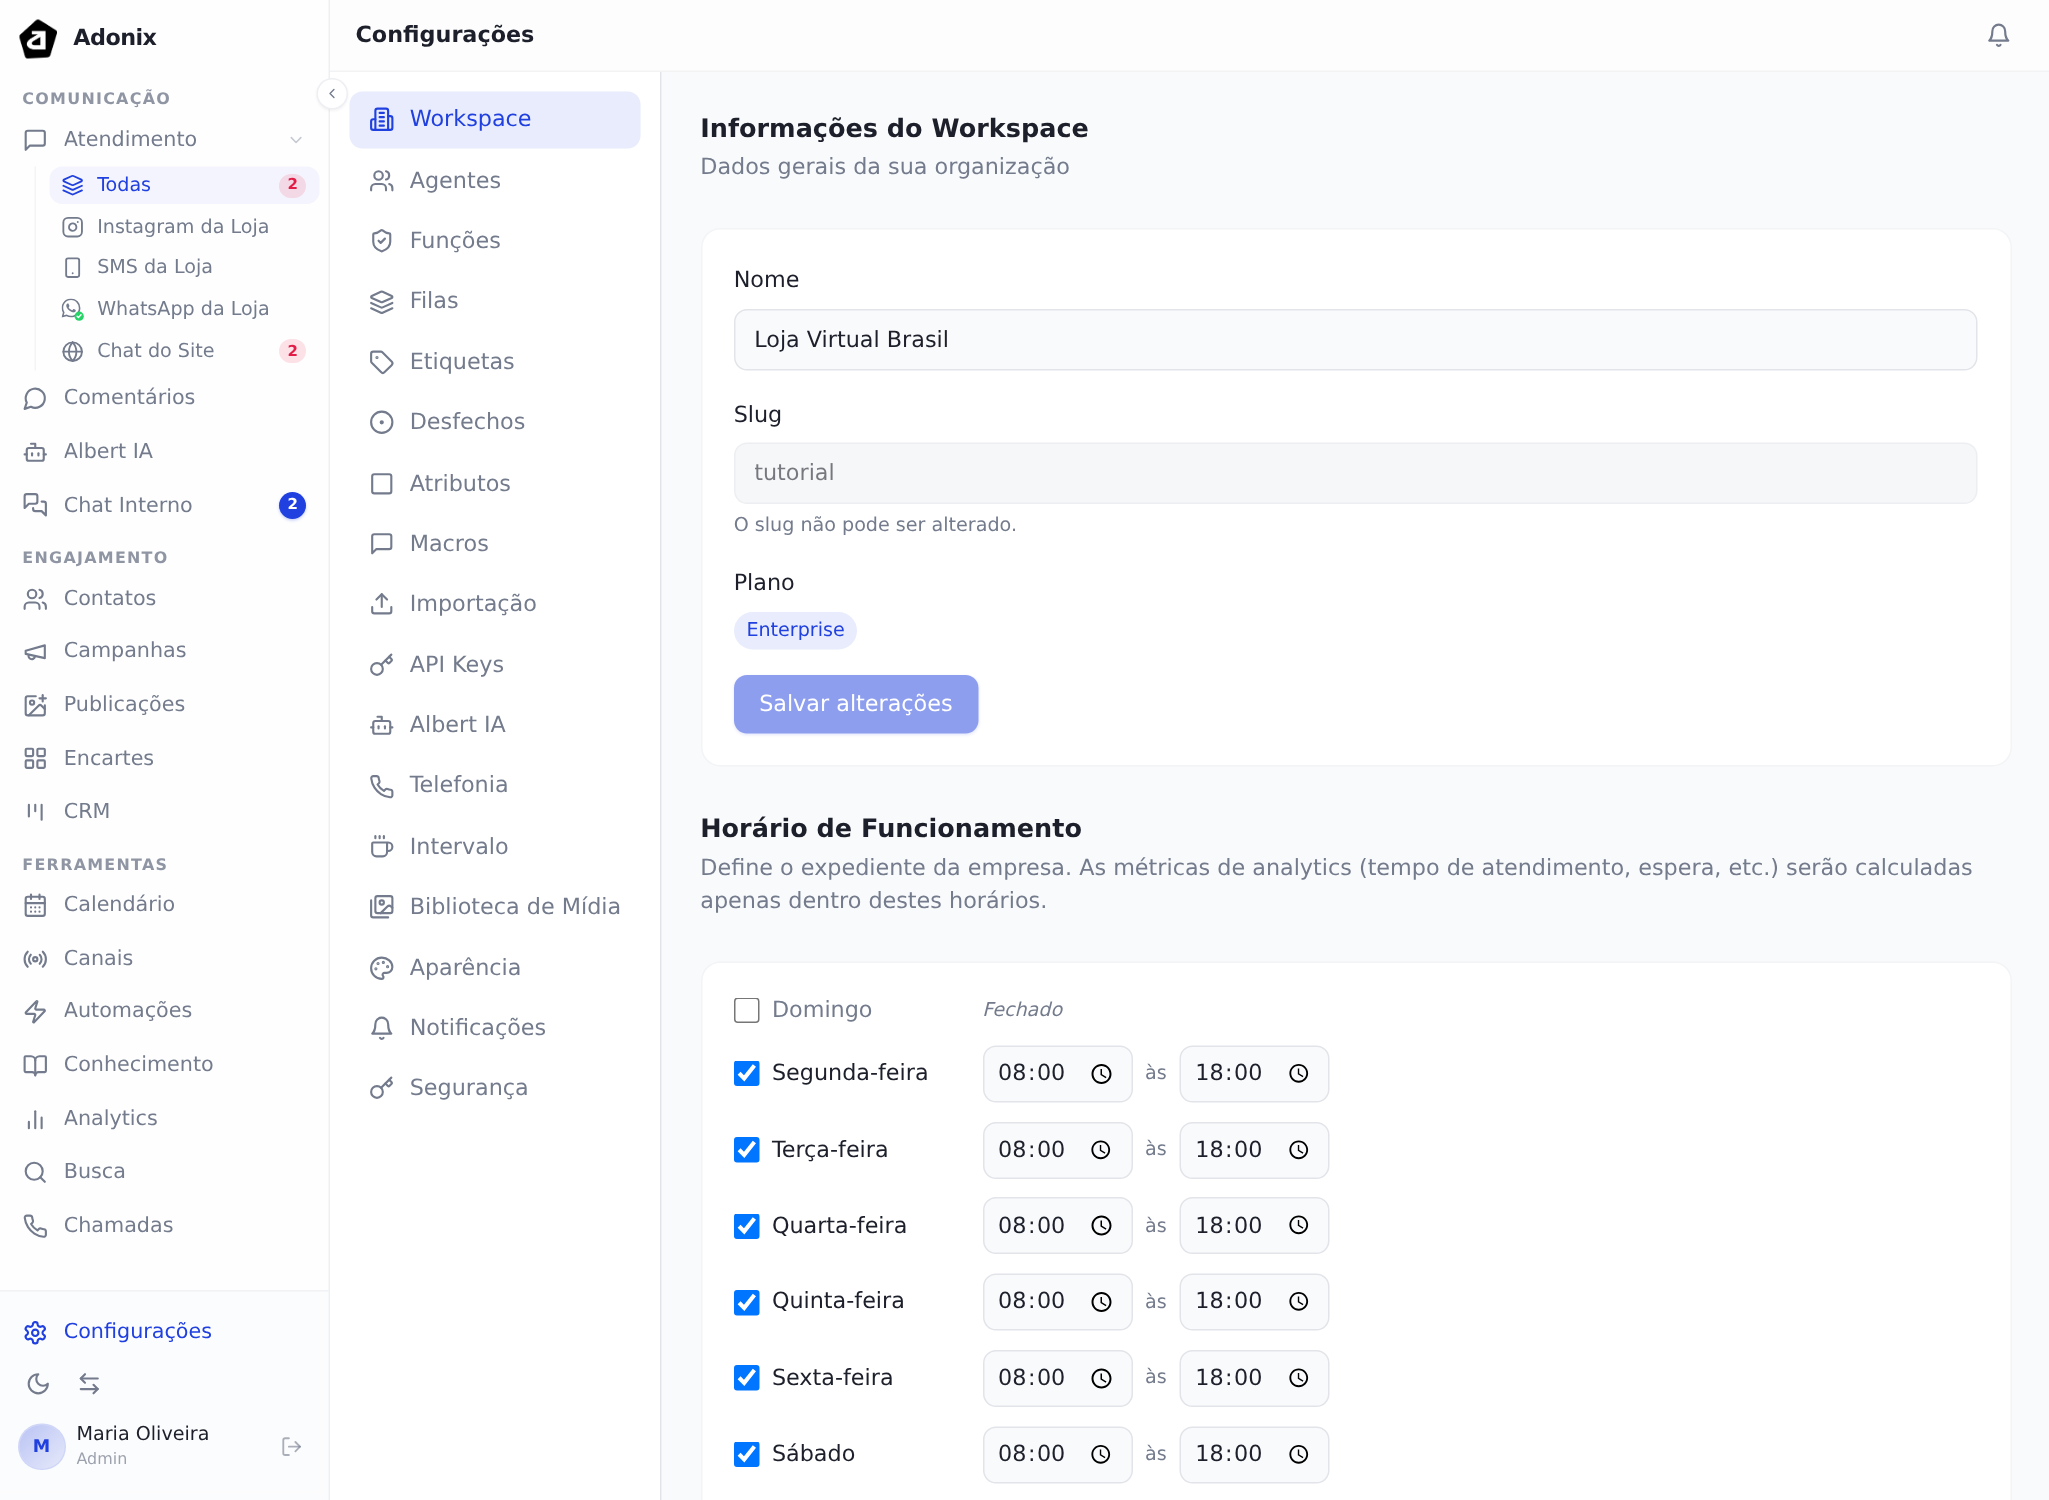This screenshot has width=2049, height=1500.
Task: Open the WhatsApp da Loja channel
Action: click(x=185, y=309)
